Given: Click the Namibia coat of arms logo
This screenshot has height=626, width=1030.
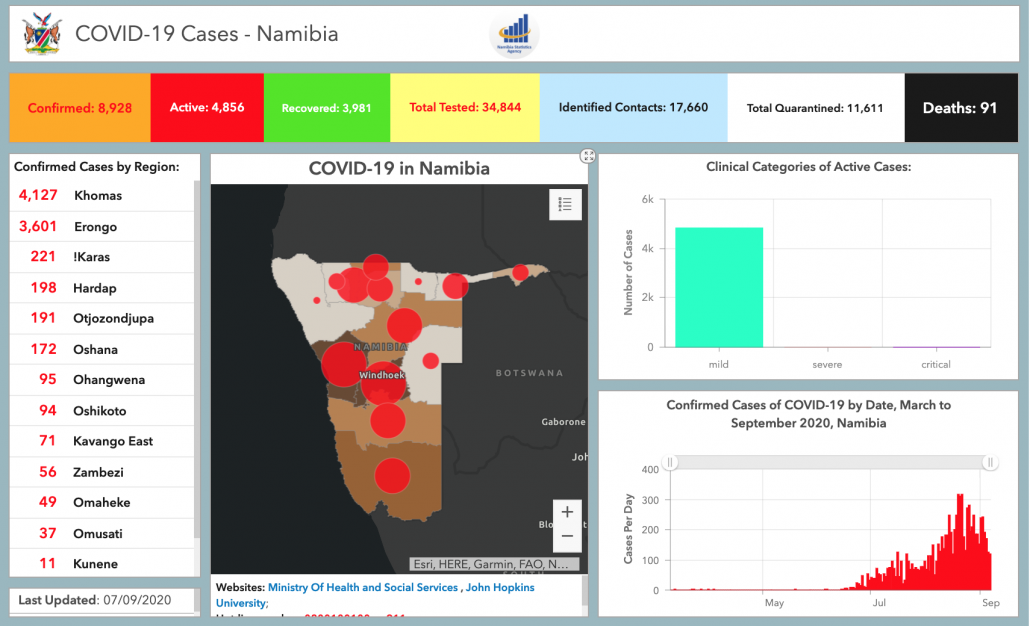Looking at the screenshot, I should click(41, 34).
